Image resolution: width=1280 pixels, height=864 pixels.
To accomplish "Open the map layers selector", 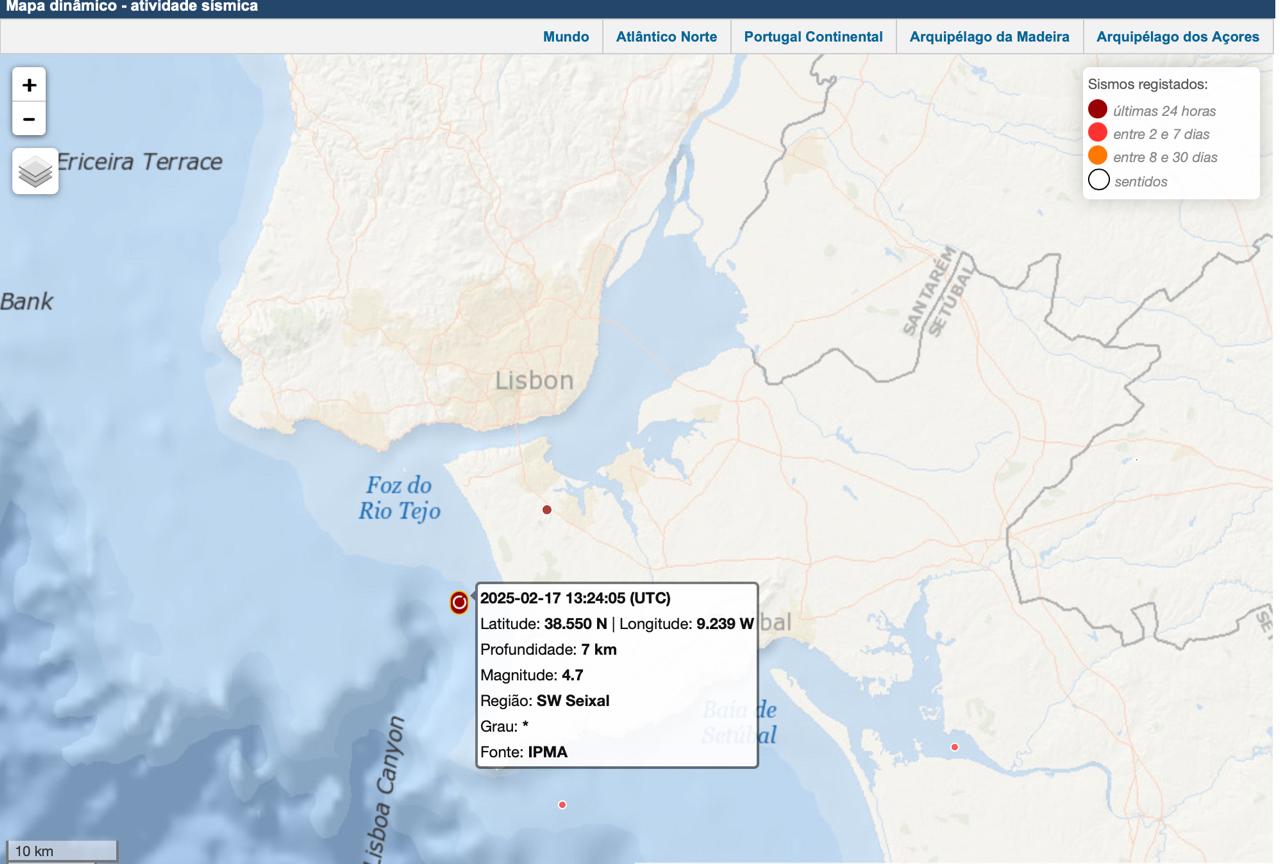I will click(35, 171).
